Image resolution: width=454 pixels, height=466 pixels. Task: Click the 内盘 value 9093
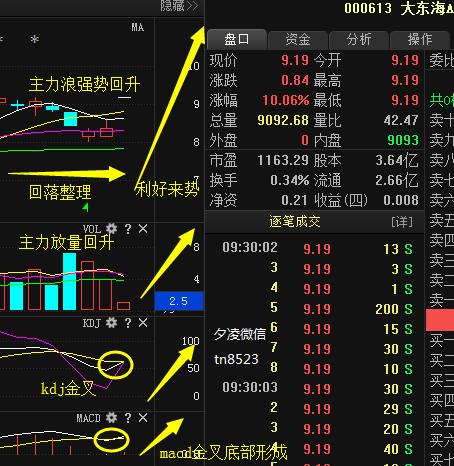[403, 140]
